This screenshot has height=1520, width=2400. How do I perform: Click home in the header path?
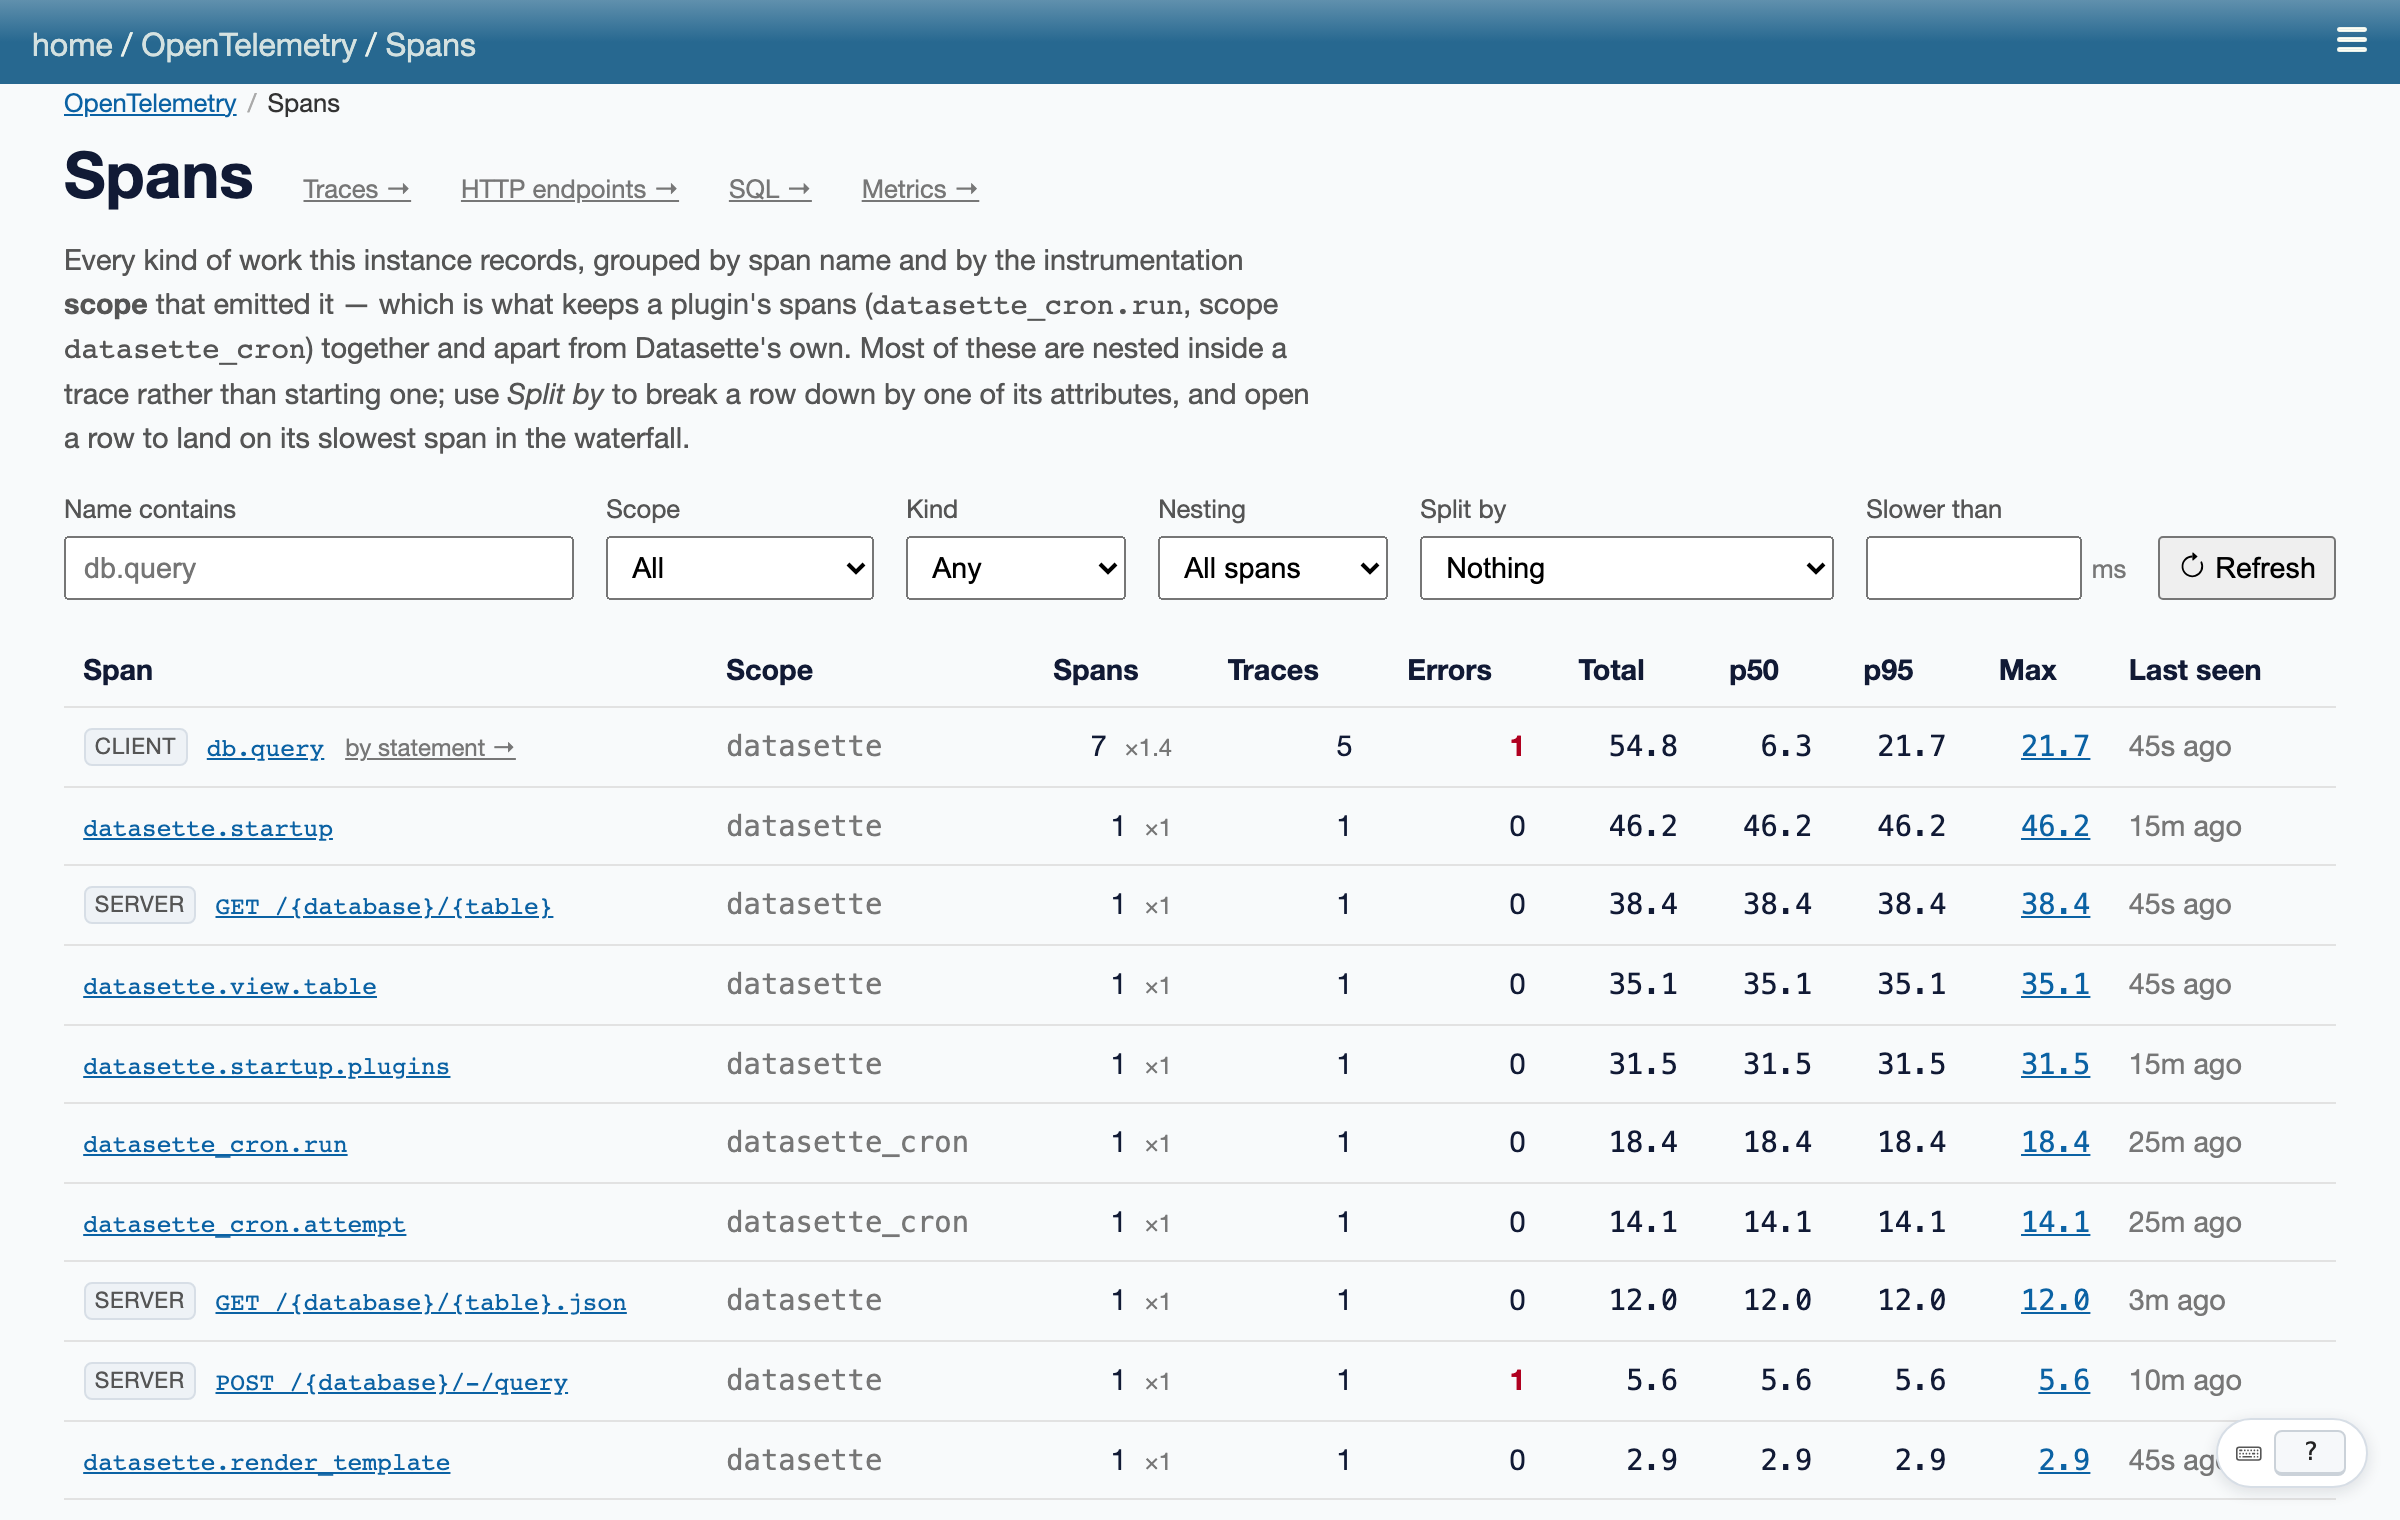point(72,45)
